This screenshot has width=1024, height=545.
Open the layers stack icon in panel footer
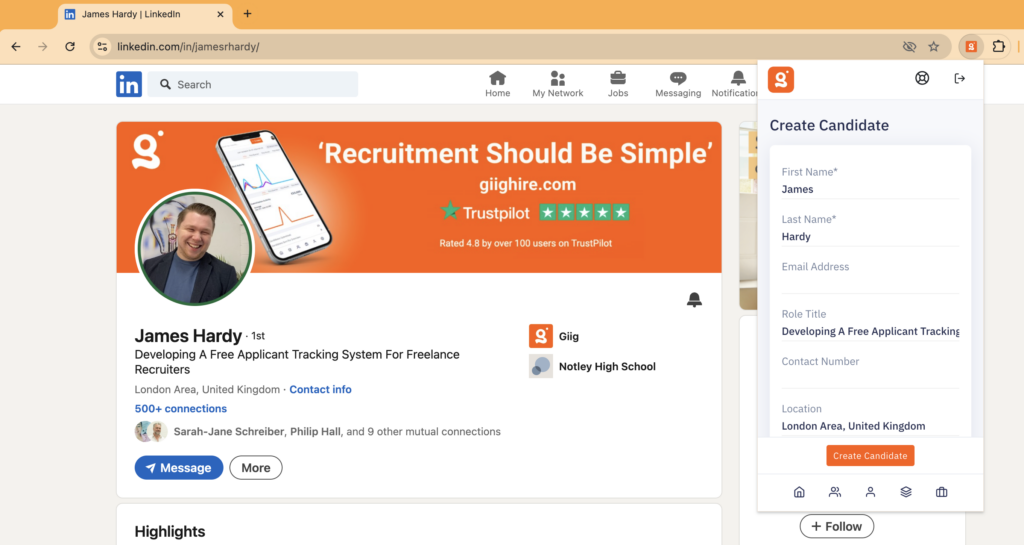[906, 492]
